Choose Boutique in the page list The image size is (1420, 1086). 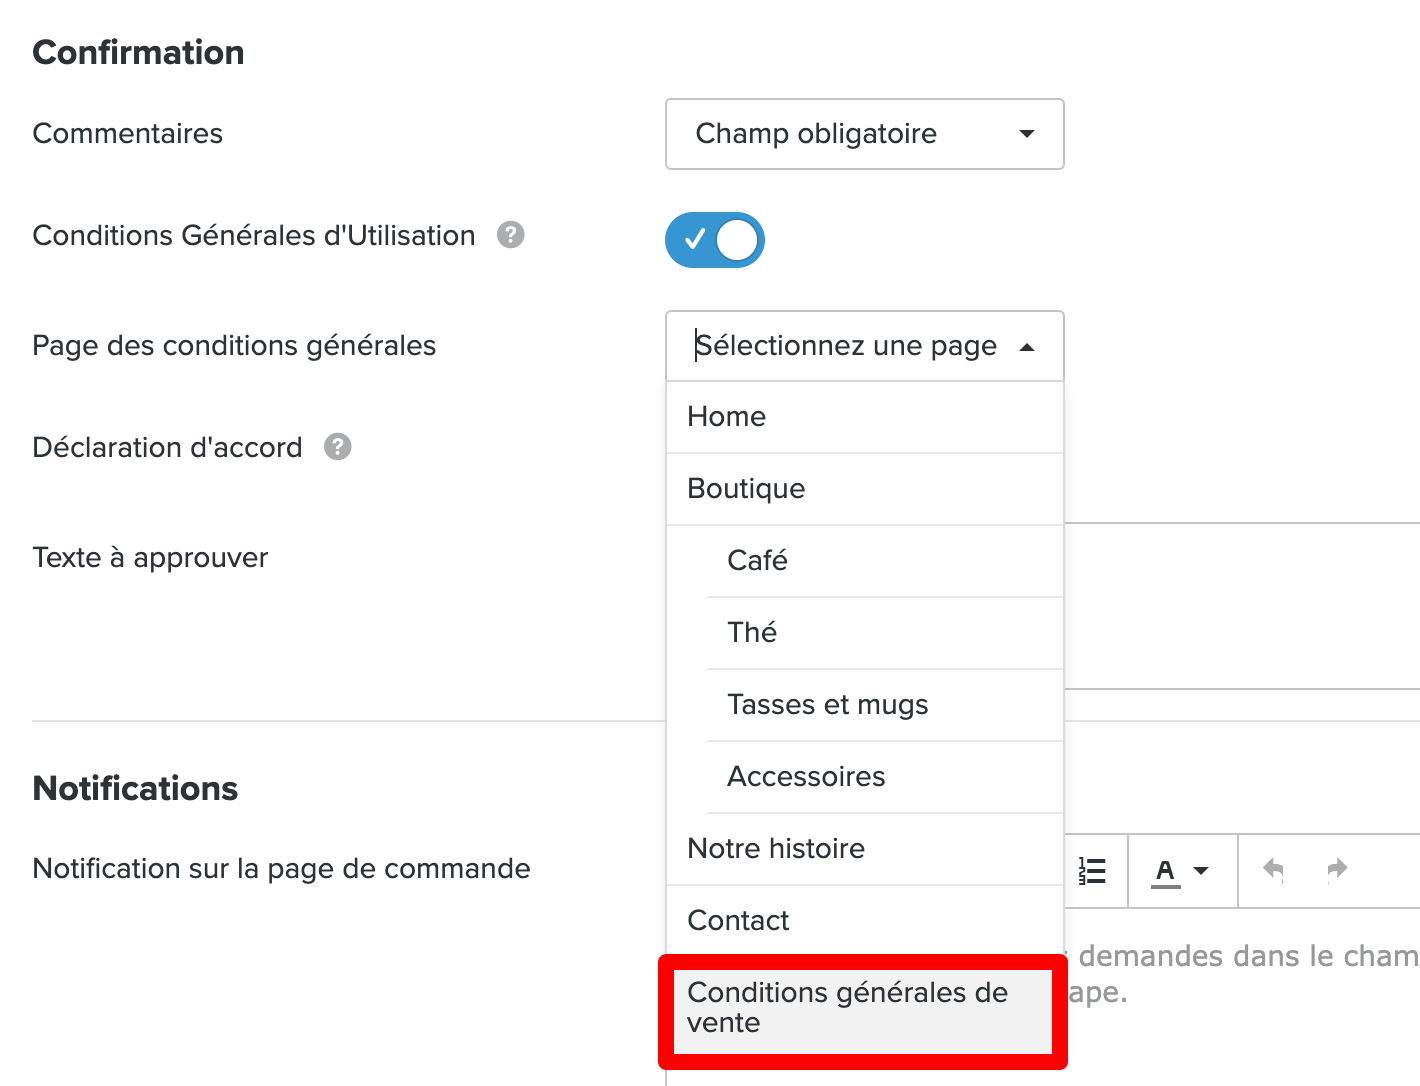coord(864,489)
